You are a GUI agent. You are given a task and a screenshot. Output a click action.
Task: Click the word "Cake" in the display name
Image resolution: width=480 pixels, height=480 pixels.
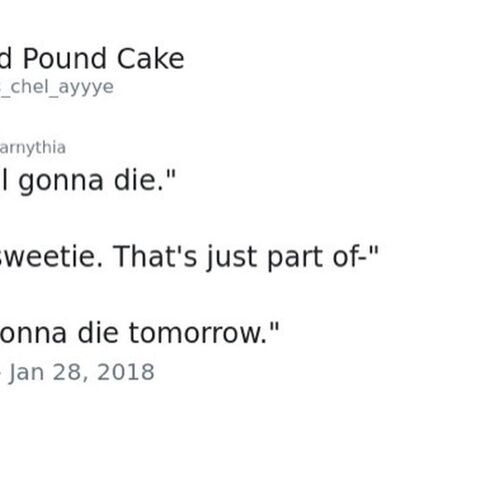pos(151,59)
